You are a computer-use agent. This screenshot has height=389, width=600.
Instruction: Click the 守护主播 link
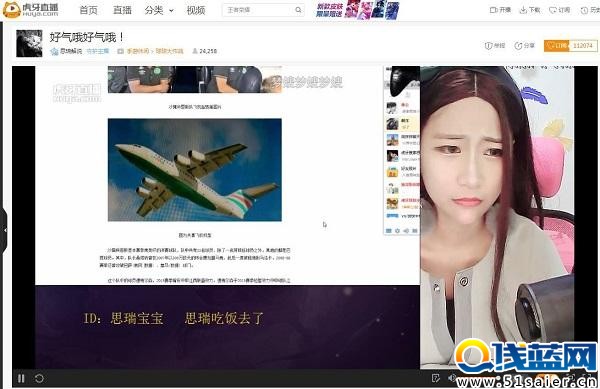coord(98,51)
